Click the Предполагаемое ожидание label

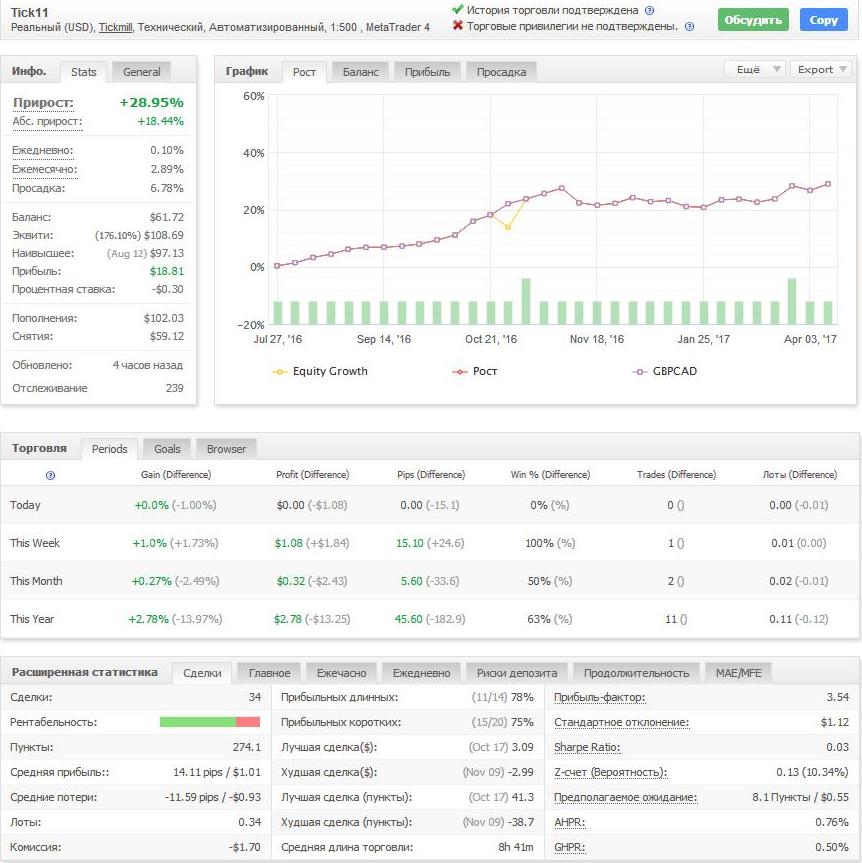point(625,797)
